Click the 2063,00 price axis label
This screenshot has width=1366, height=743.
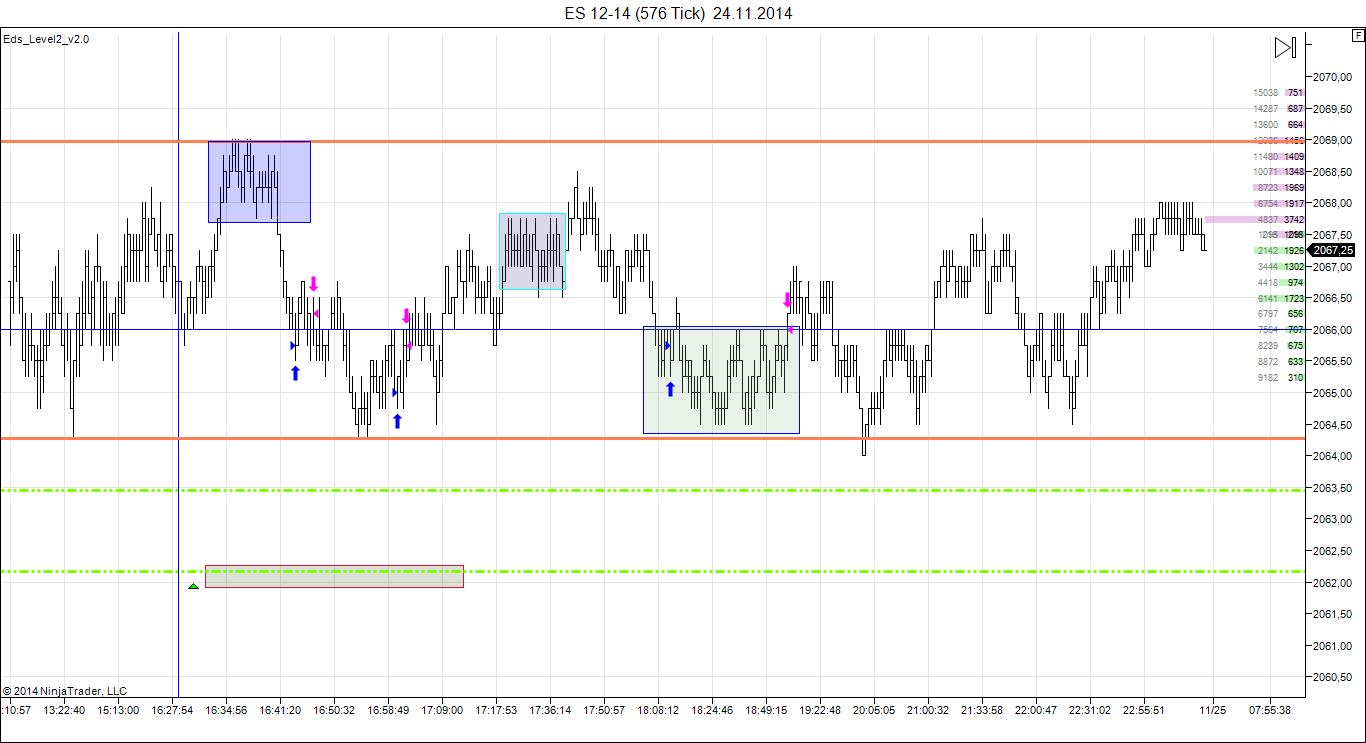[x=1332, y=519]
